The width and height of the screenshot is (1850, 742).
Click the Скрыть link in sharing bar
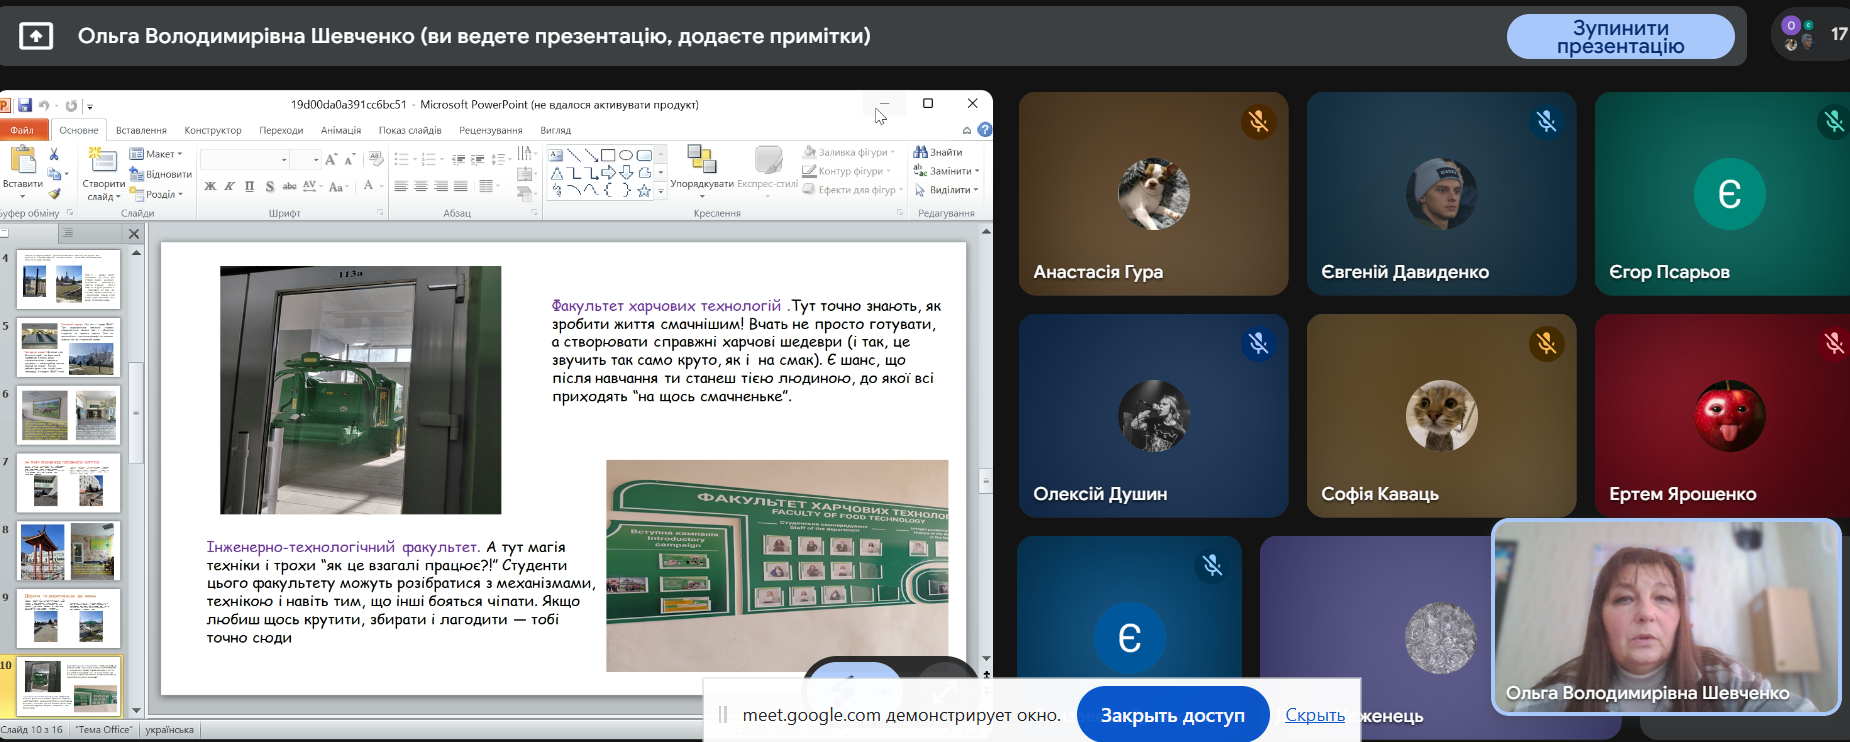(1314, 715)
